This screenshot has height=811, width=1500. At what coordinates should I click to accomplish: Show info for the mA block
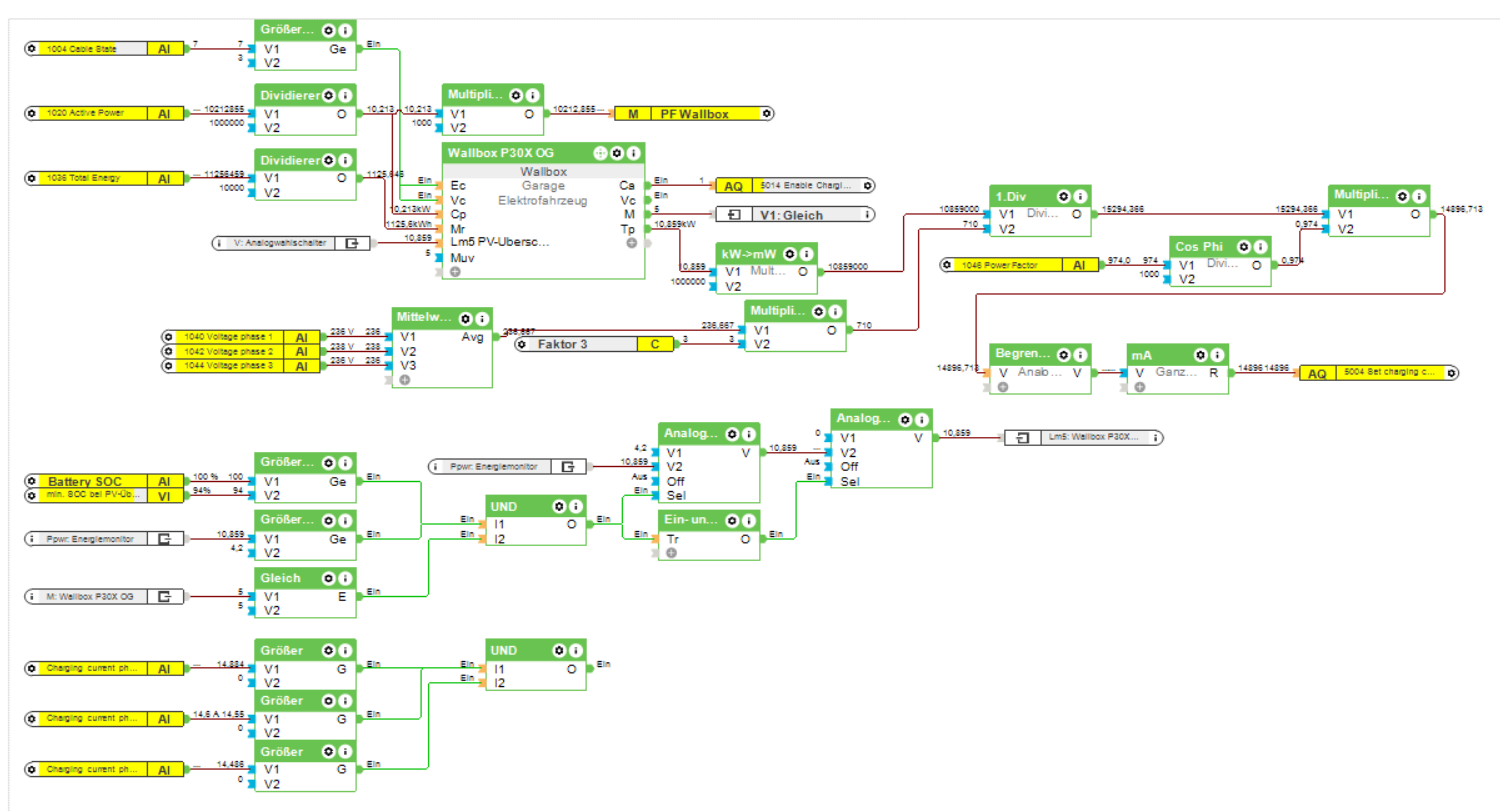coord(1216,355)
